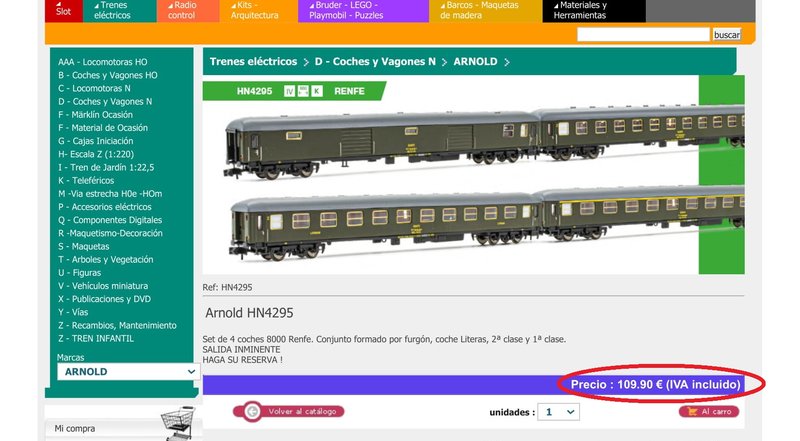Select Y - Vías category
The height and width of the screenshot is (441, 800).
click(73, 312)
